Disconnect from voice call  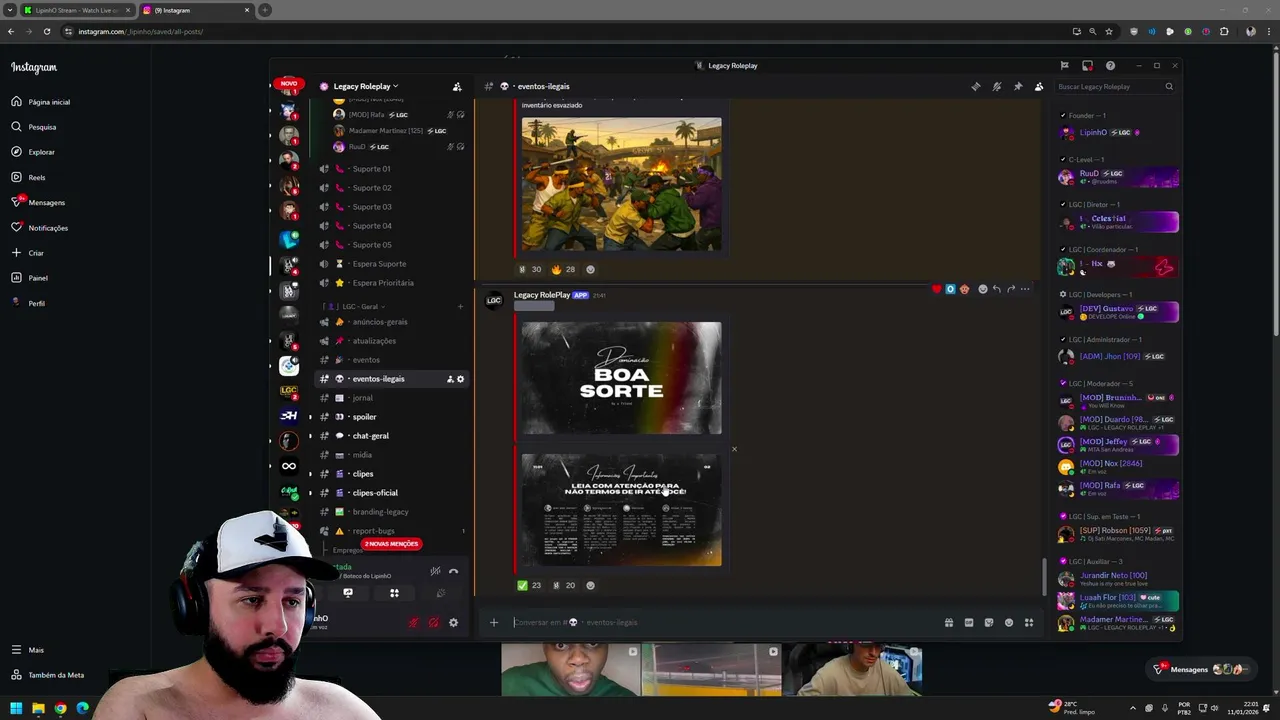coord(453,571)
